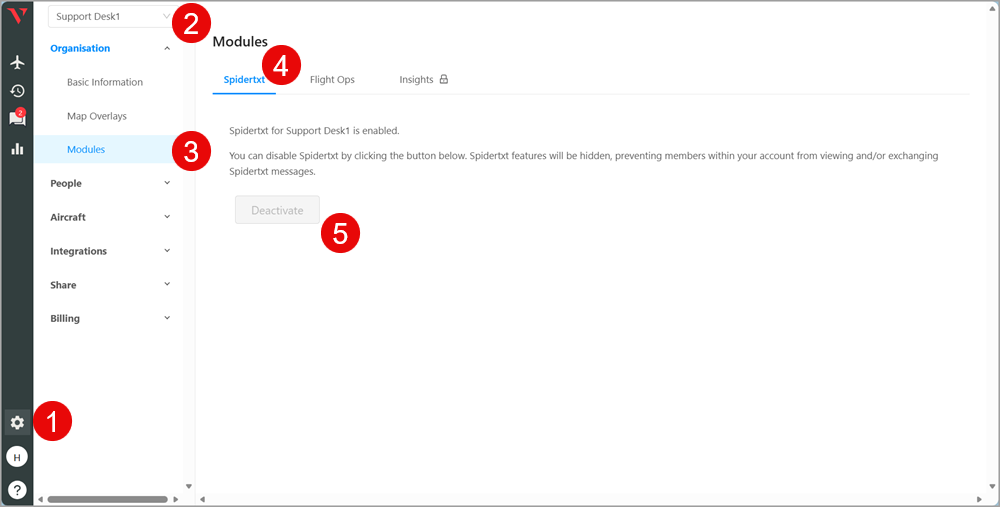Expand the Billing section

110,318
